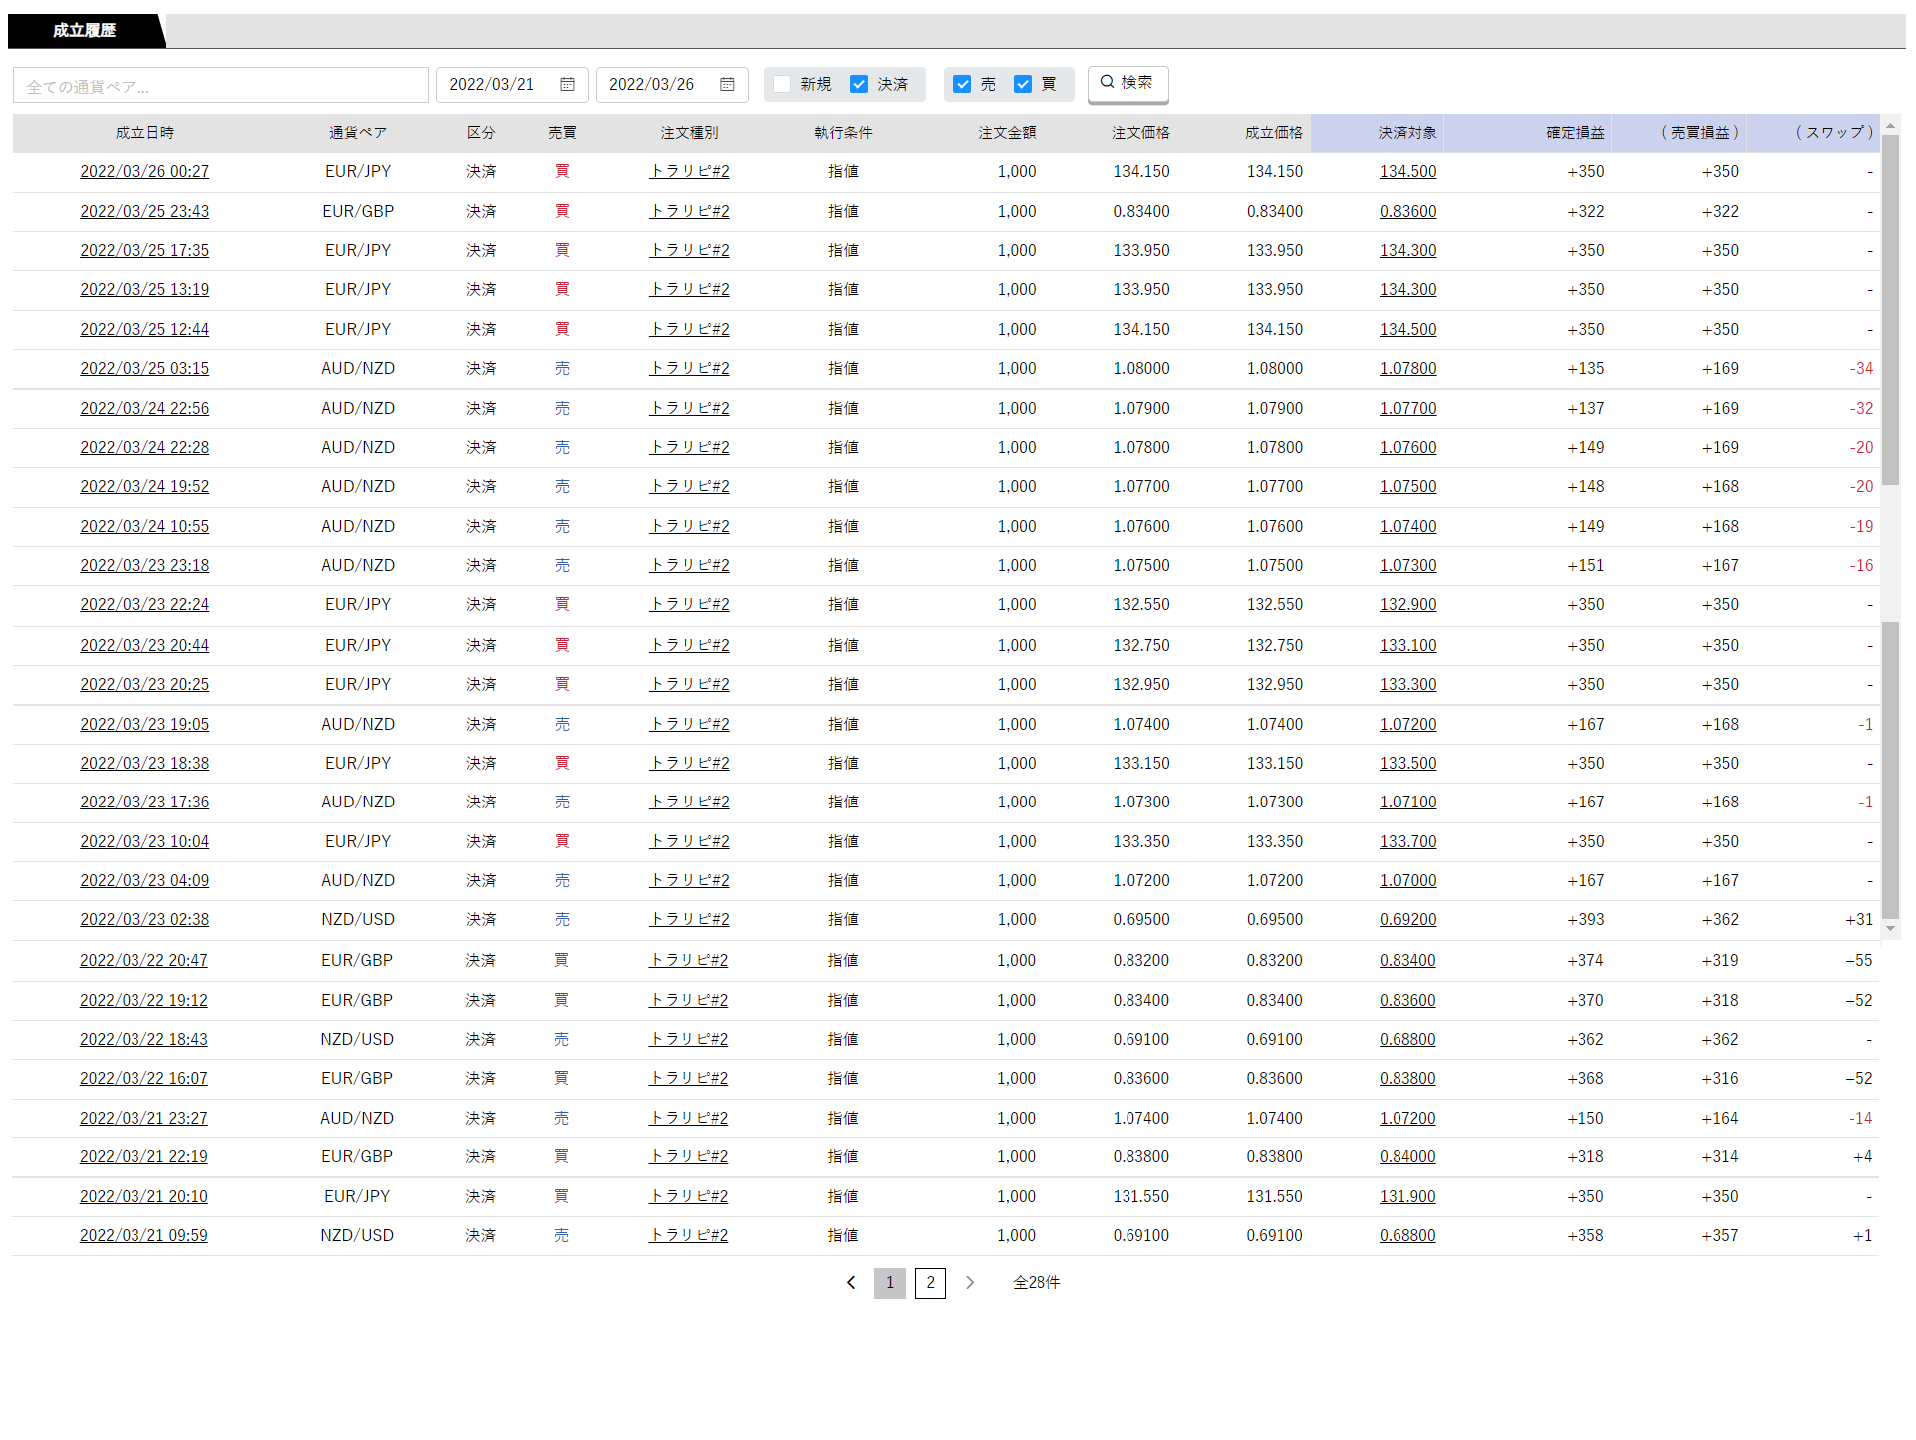Viewport: 1916px width, 1440px height.
Task: Open trade dated 2022/03/23 10:04
Action: coord(145,842)
